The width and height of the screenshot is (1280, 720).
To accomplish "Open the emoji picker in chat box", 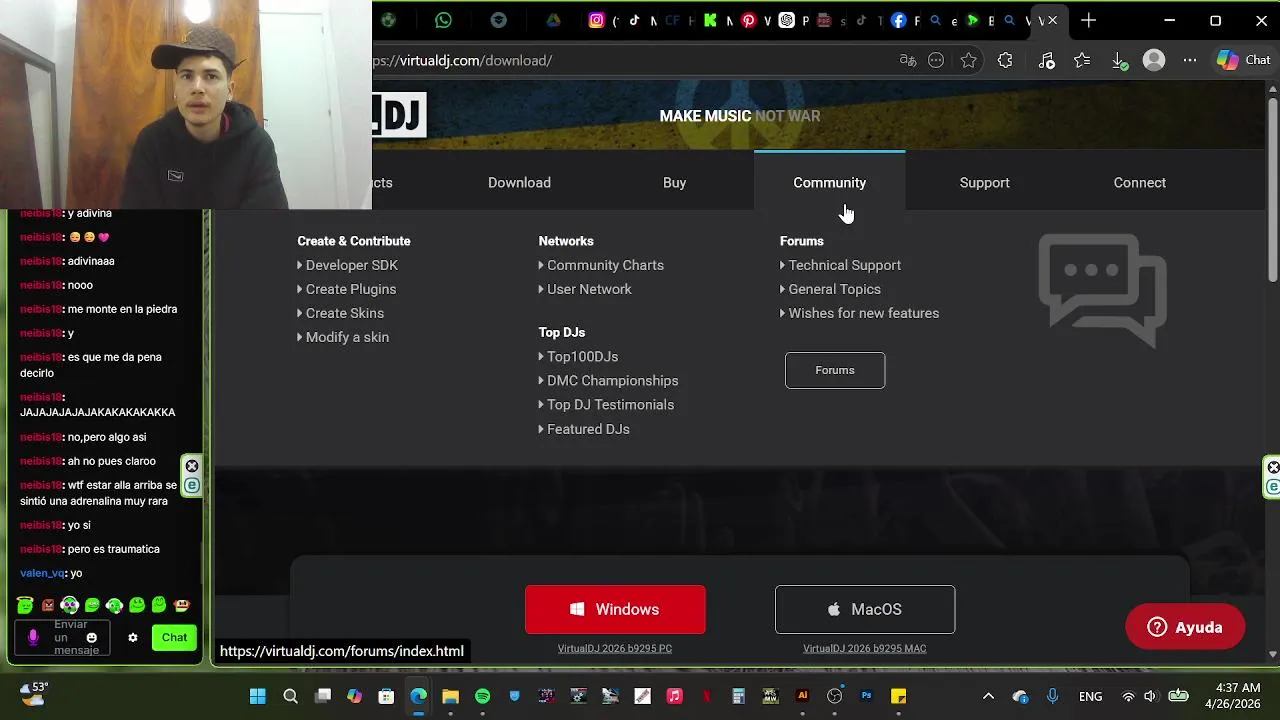I will (x=92, y=637).
